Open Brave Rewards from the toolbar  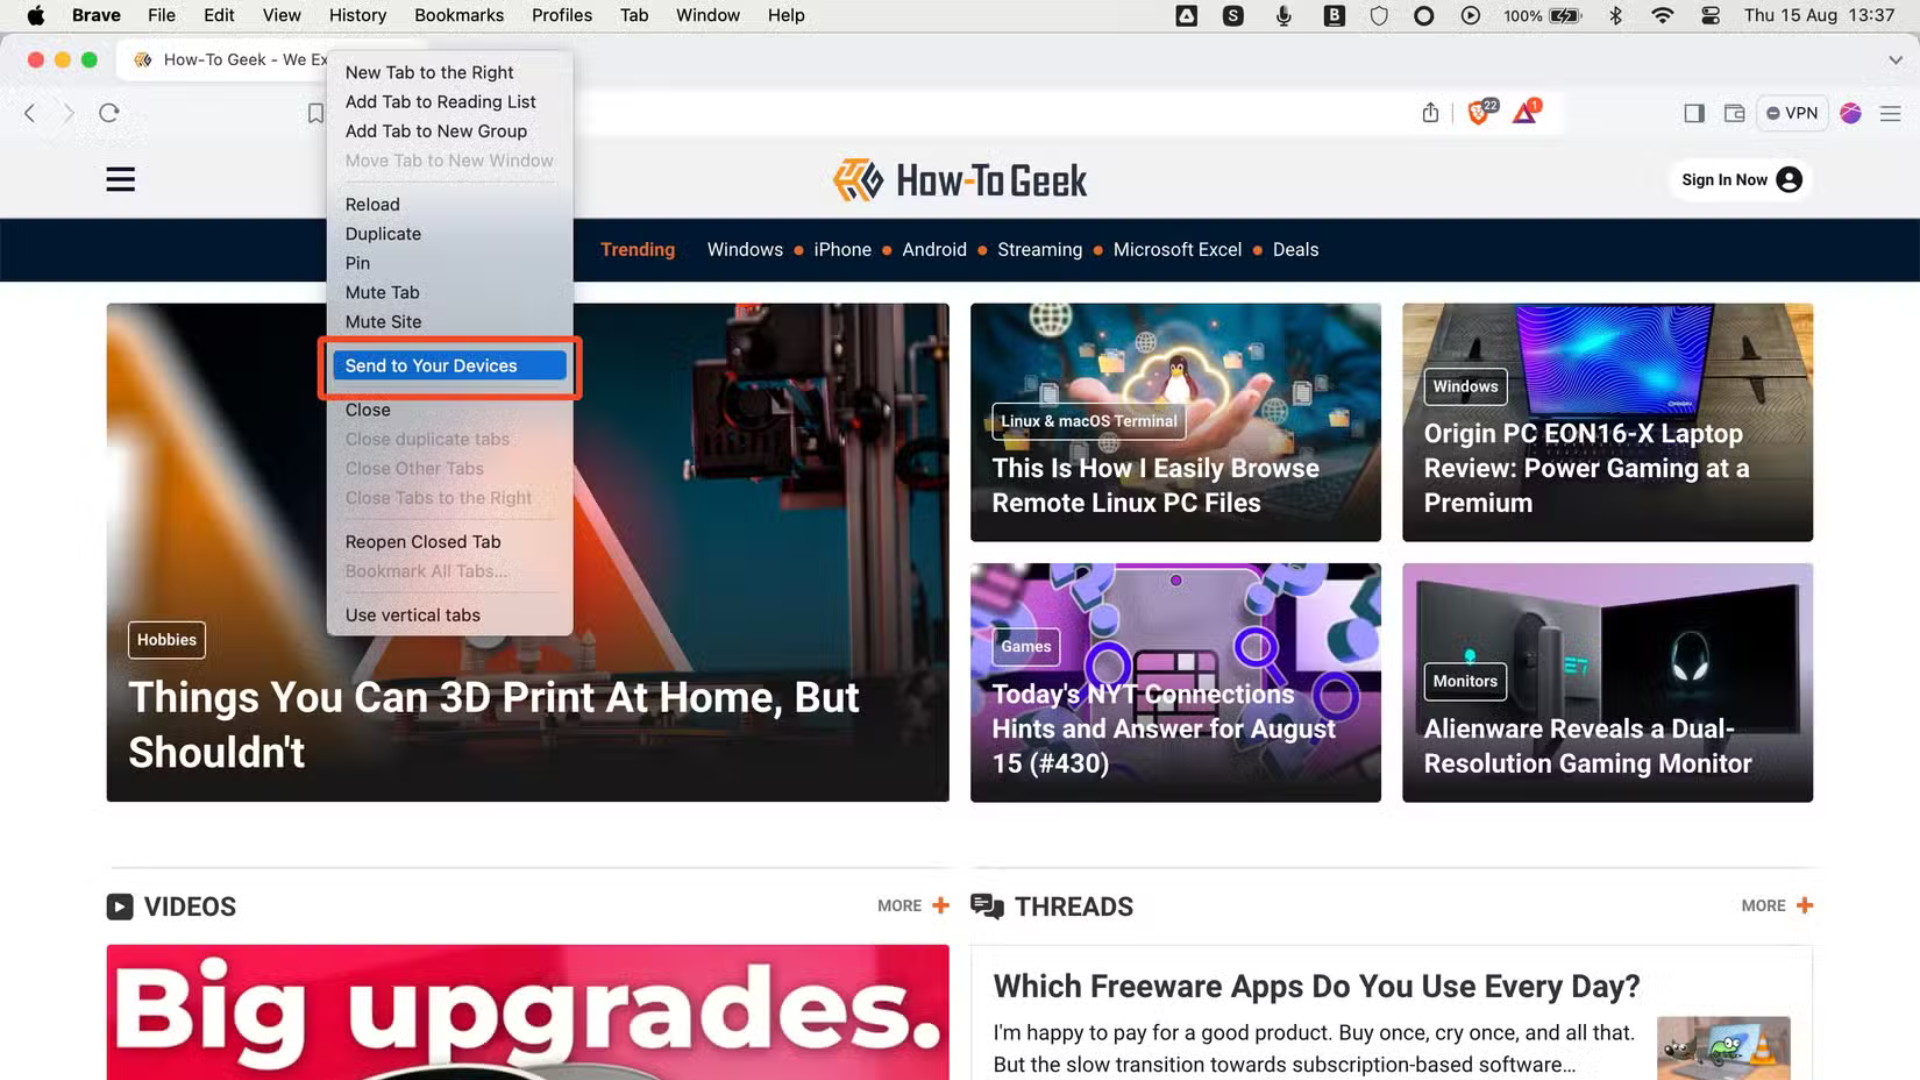click(x=1524, y=113)
